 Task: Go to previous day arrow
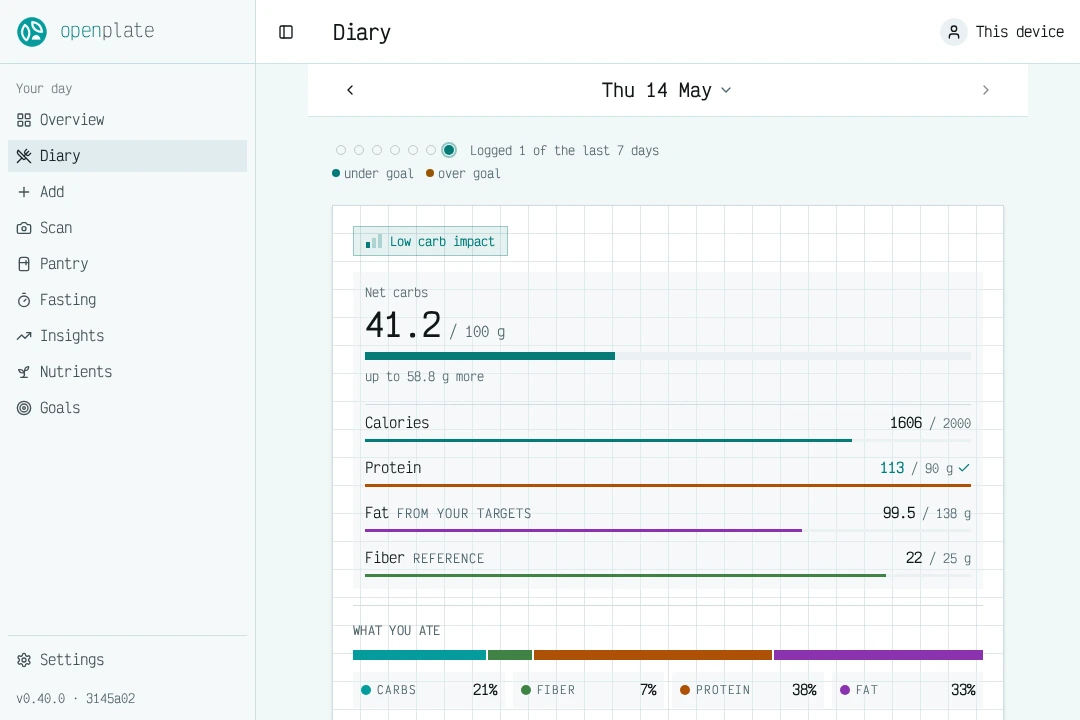pos(350,90)
